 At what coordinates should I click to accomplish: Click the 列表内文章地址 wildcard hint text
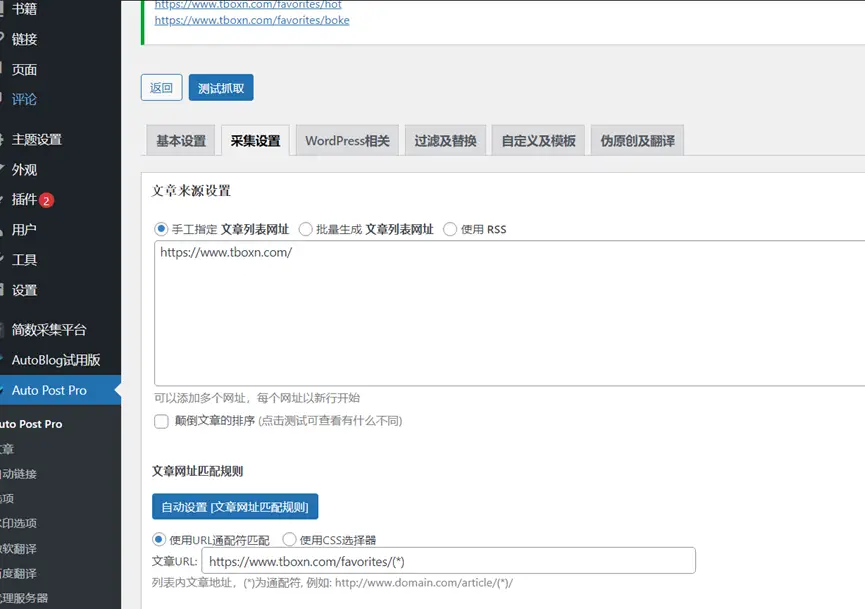point(333,583)
